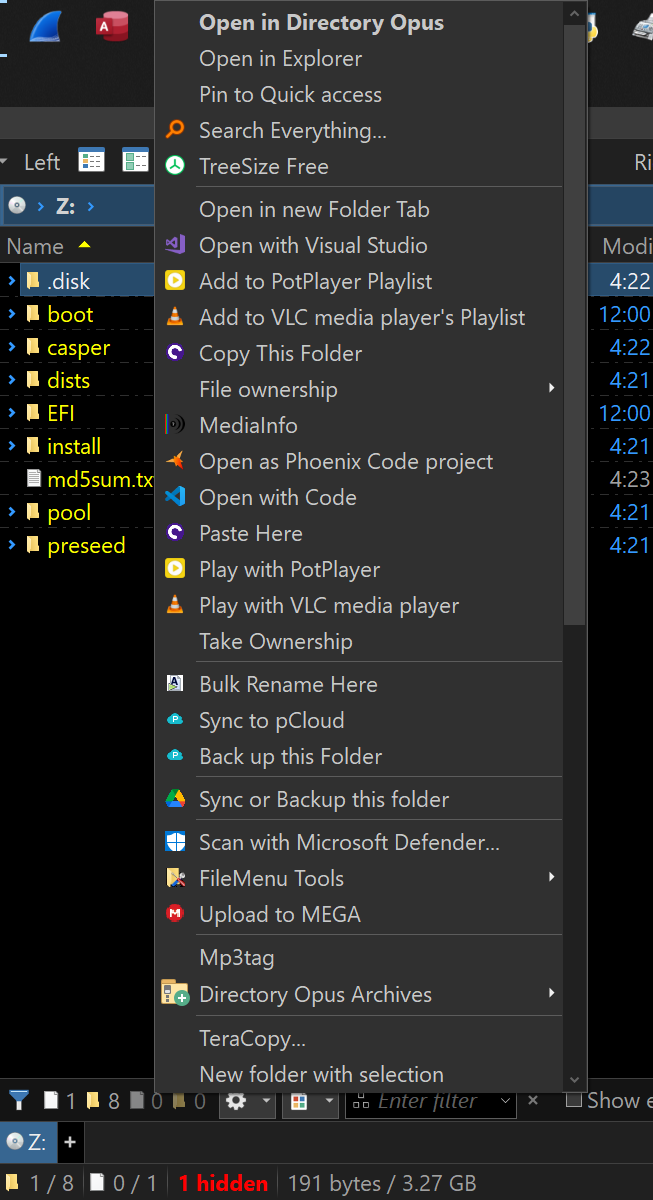Expand the casper folder chevron
Viewport: 653px width, 1200px height.
click(11, 347)
